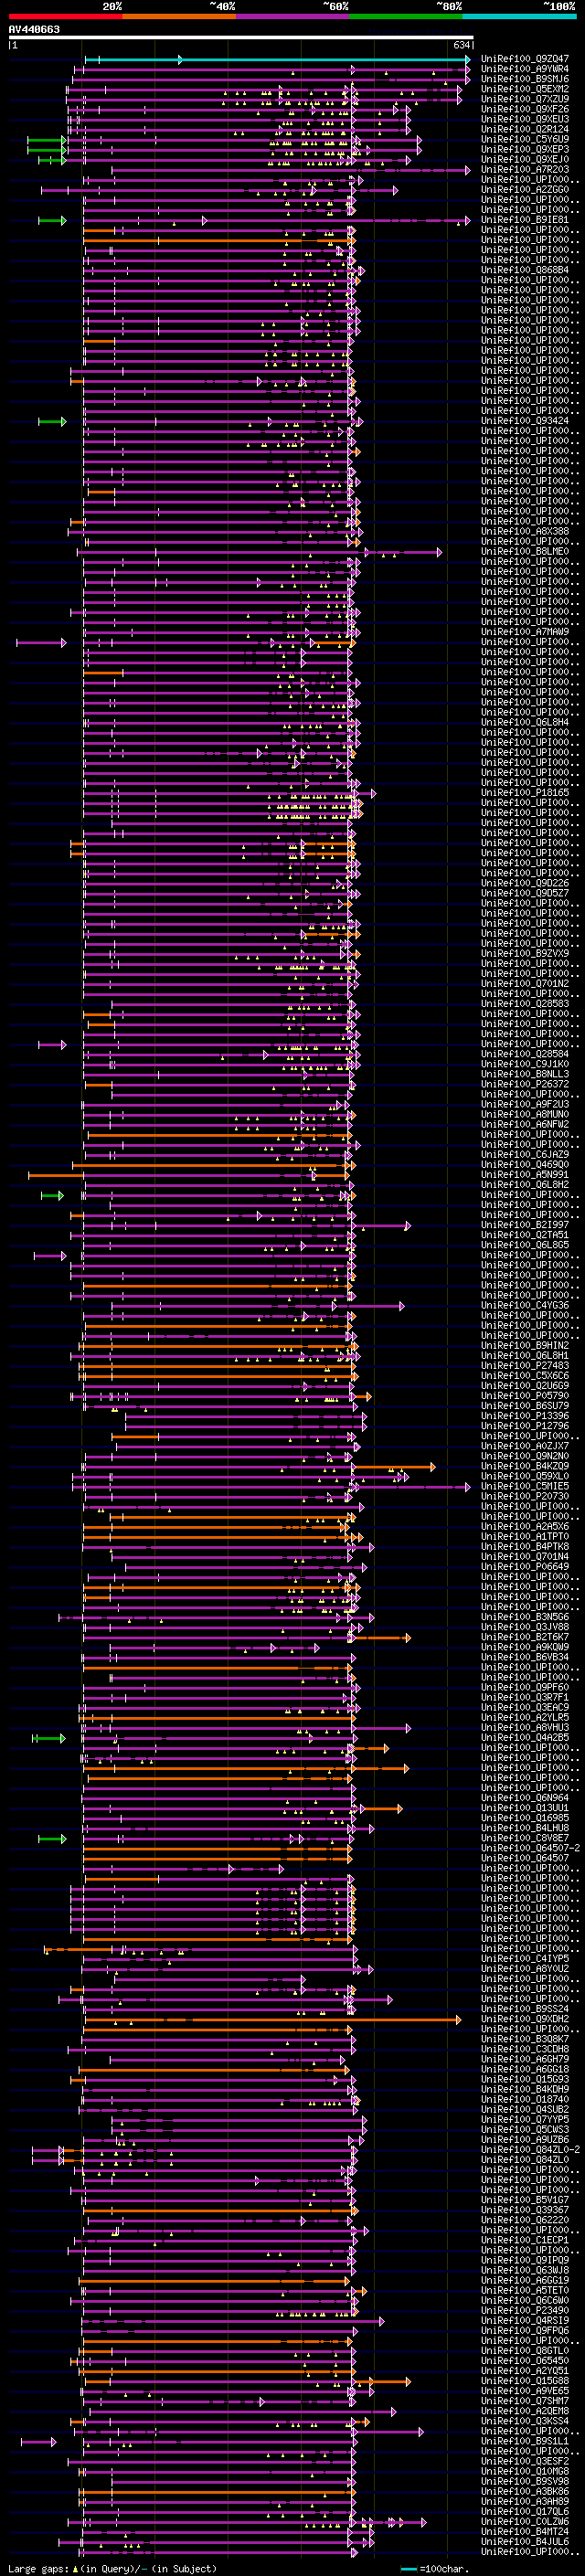Click hit UniRef100_C6JAZ9

click(525, 1155)
